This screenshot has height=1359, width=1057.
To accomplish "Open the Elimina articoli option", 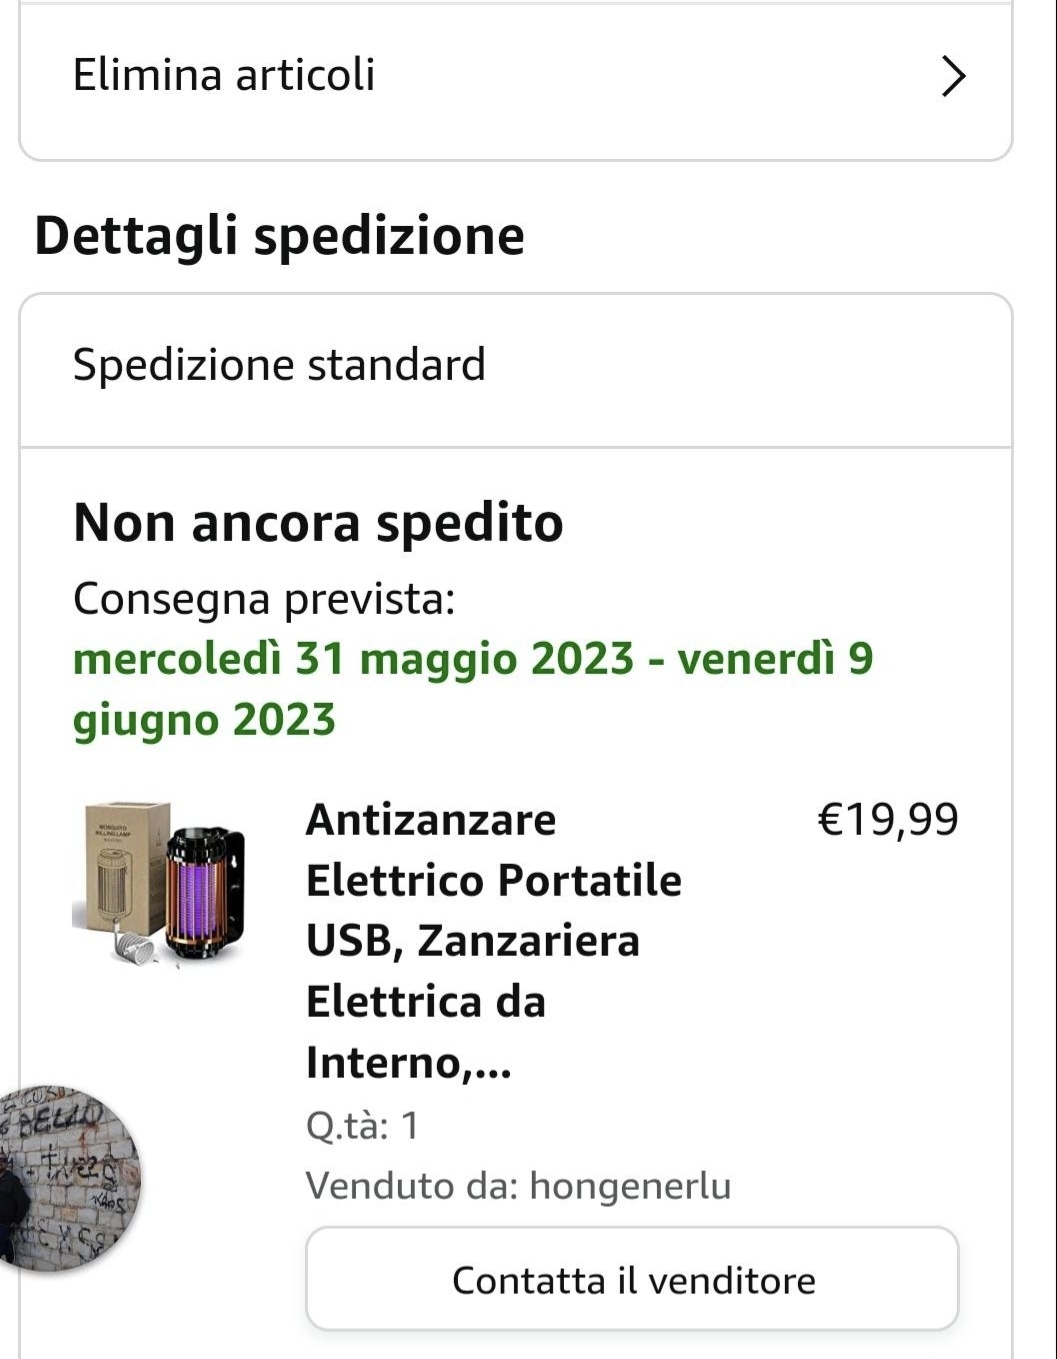I will [x=516, y=78].
